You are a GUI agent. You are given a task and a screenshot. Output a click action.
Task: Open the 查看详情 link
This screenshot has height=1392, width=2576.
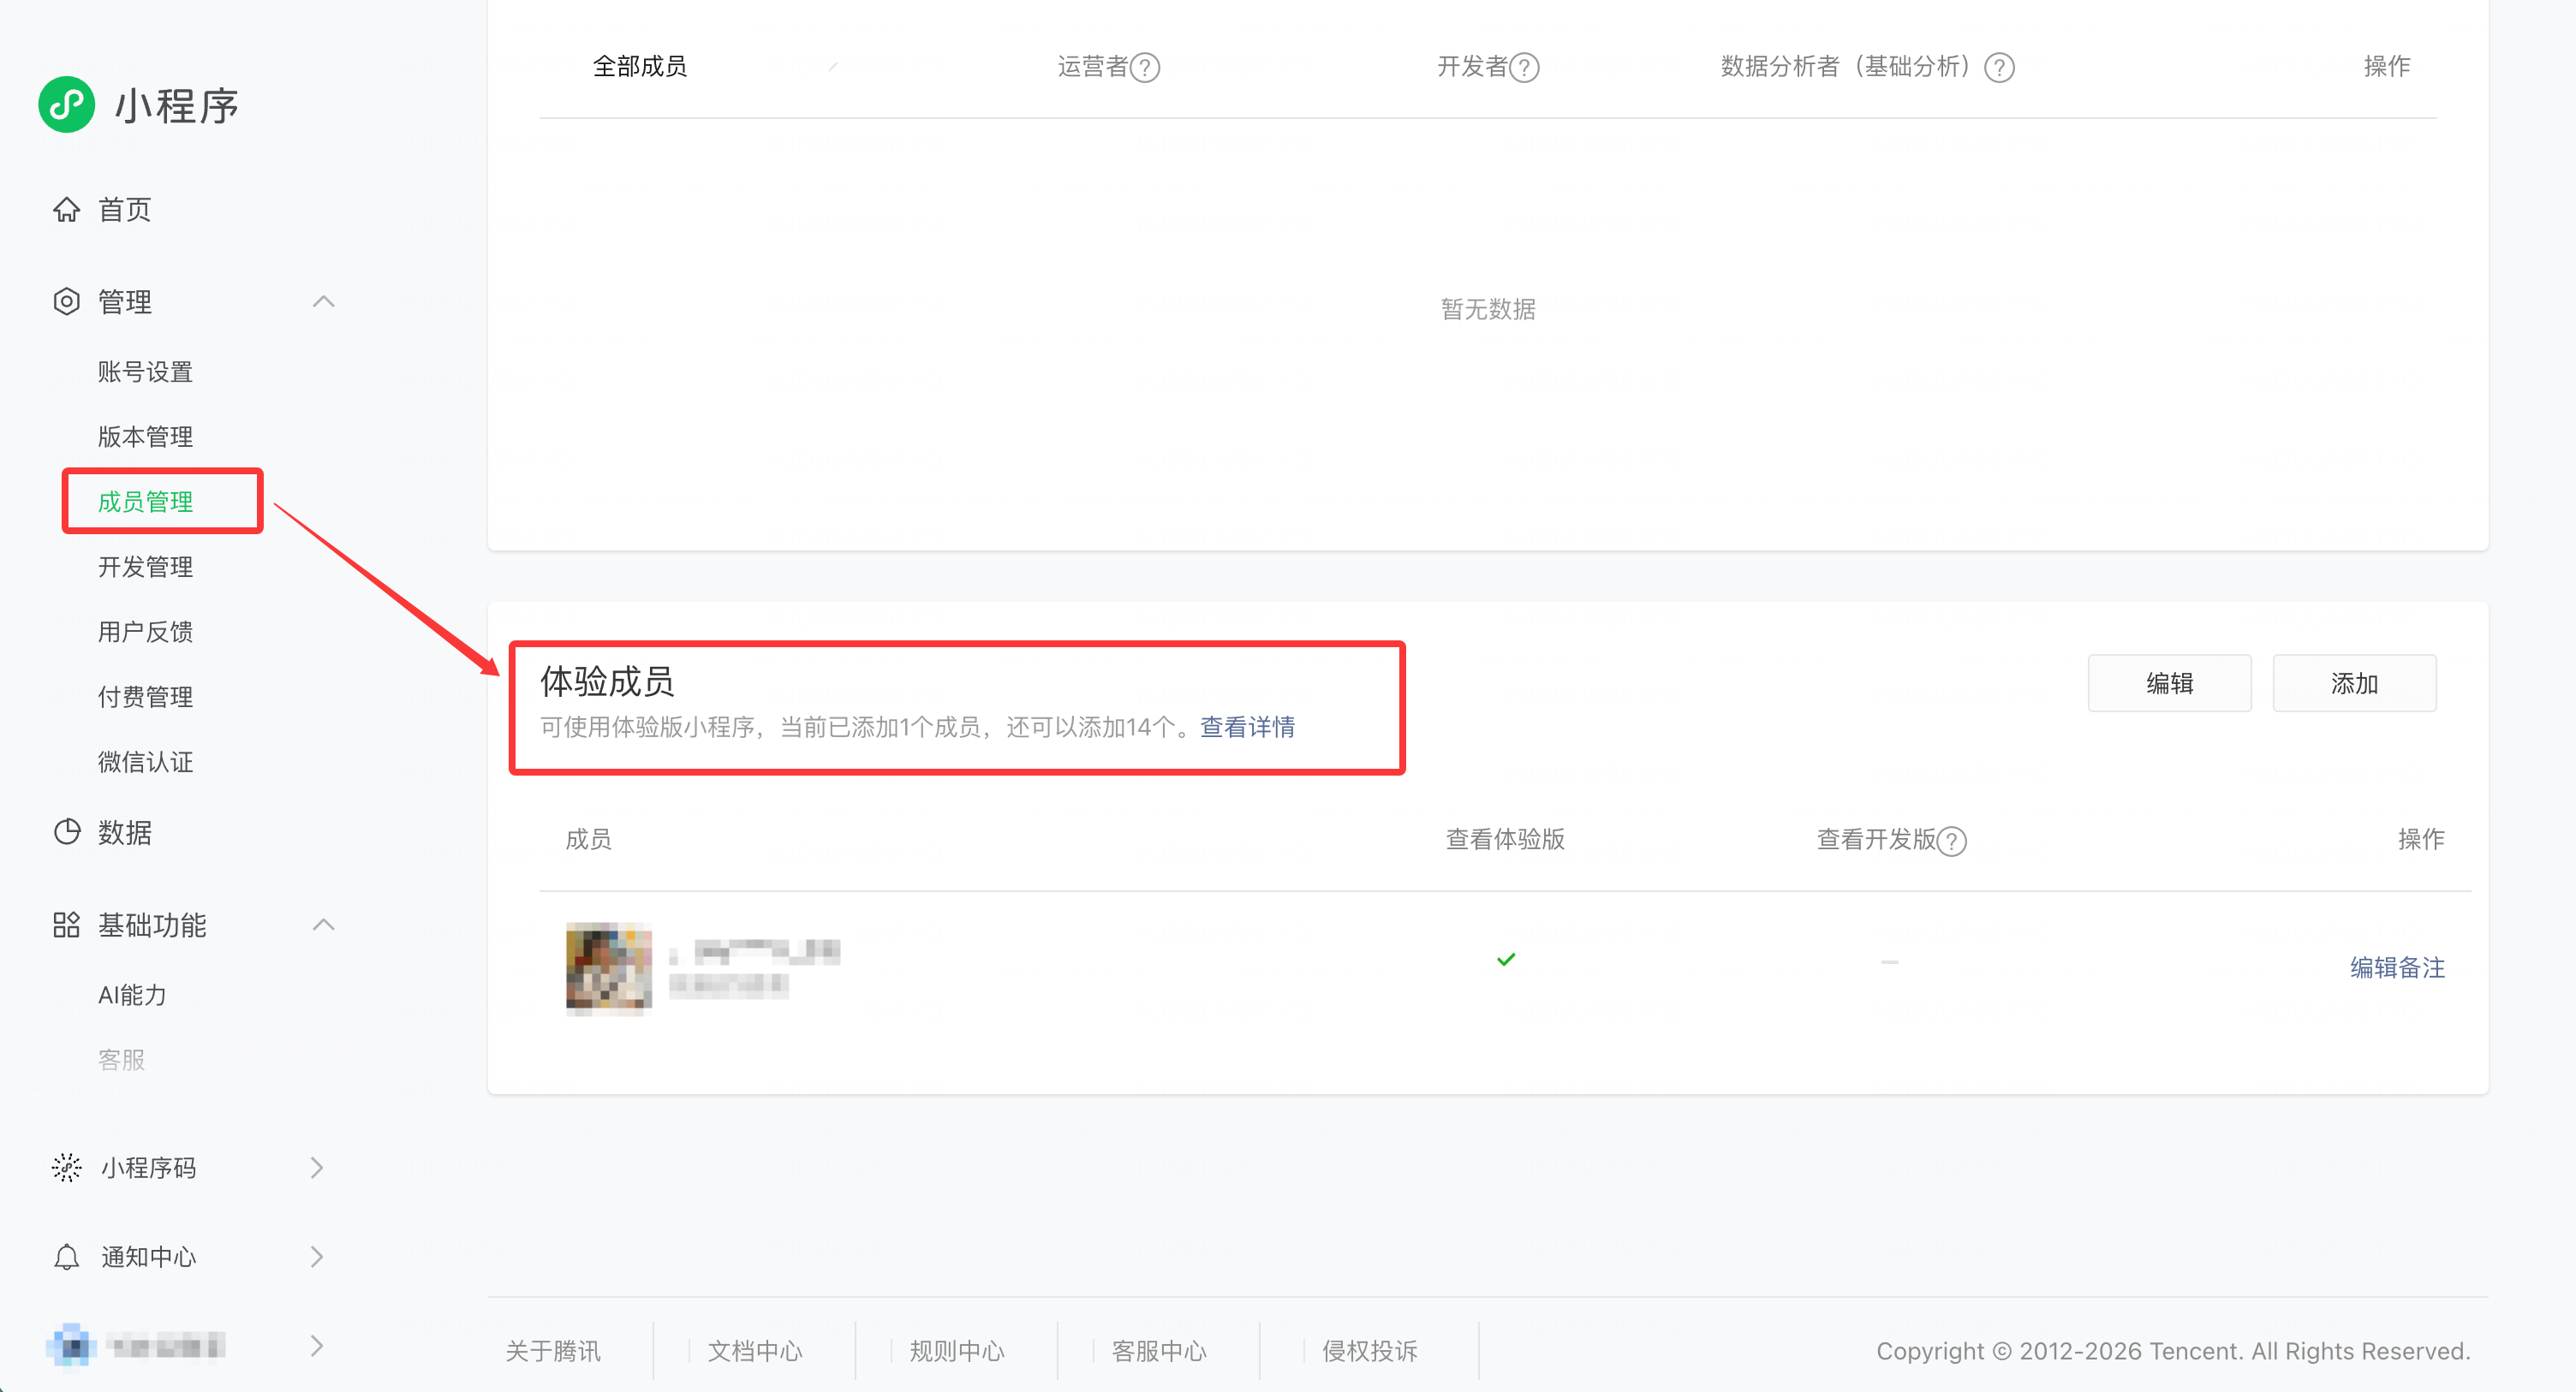pos(1247,727)
